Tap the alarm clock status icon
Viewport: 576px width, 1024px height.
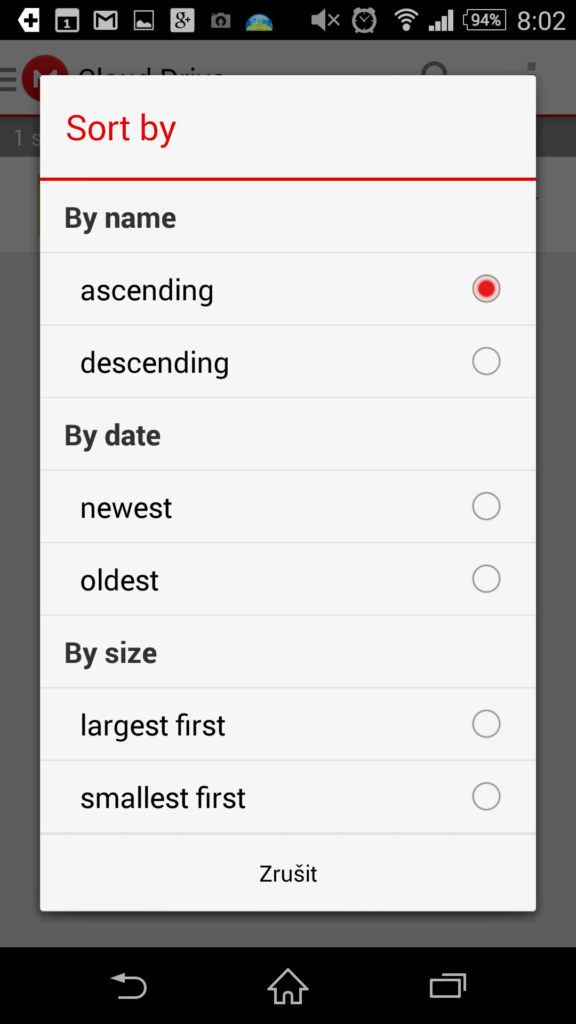364,20
